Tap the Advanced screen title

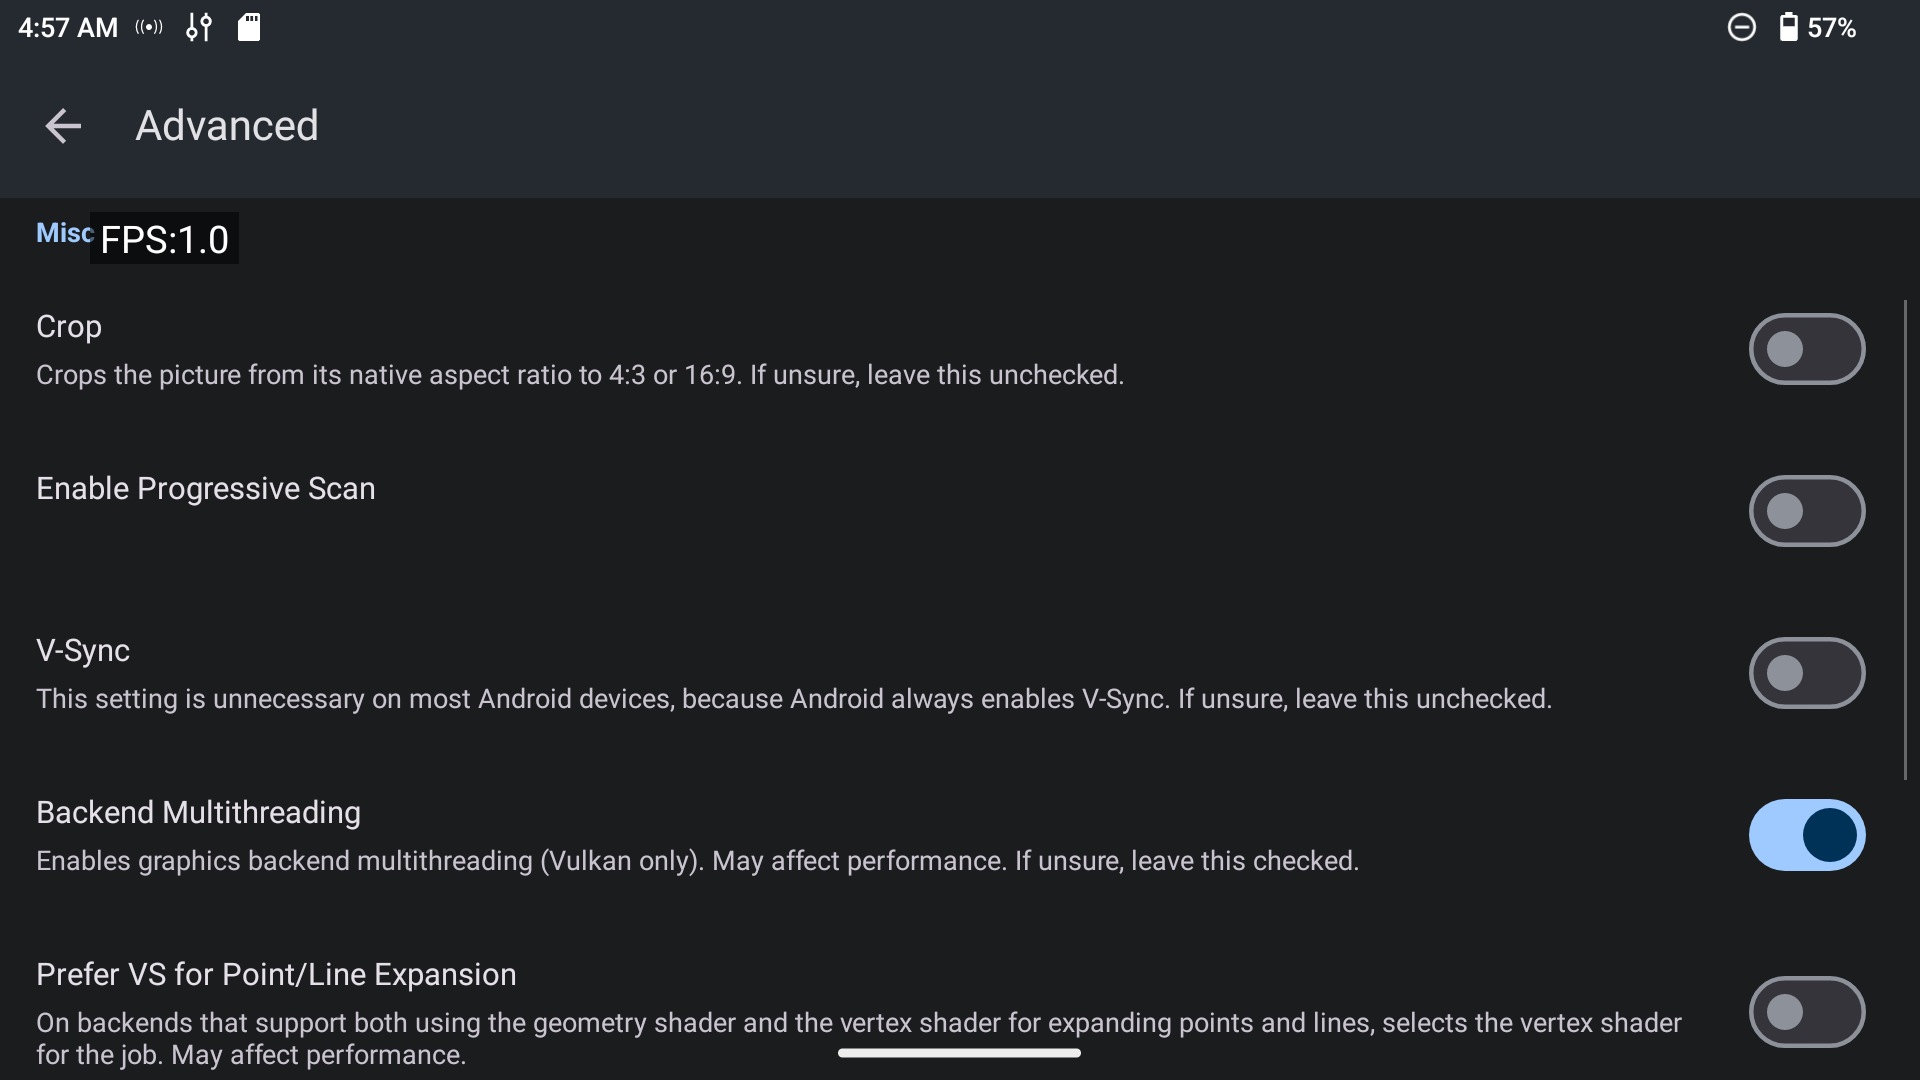(x=227, y=125)
